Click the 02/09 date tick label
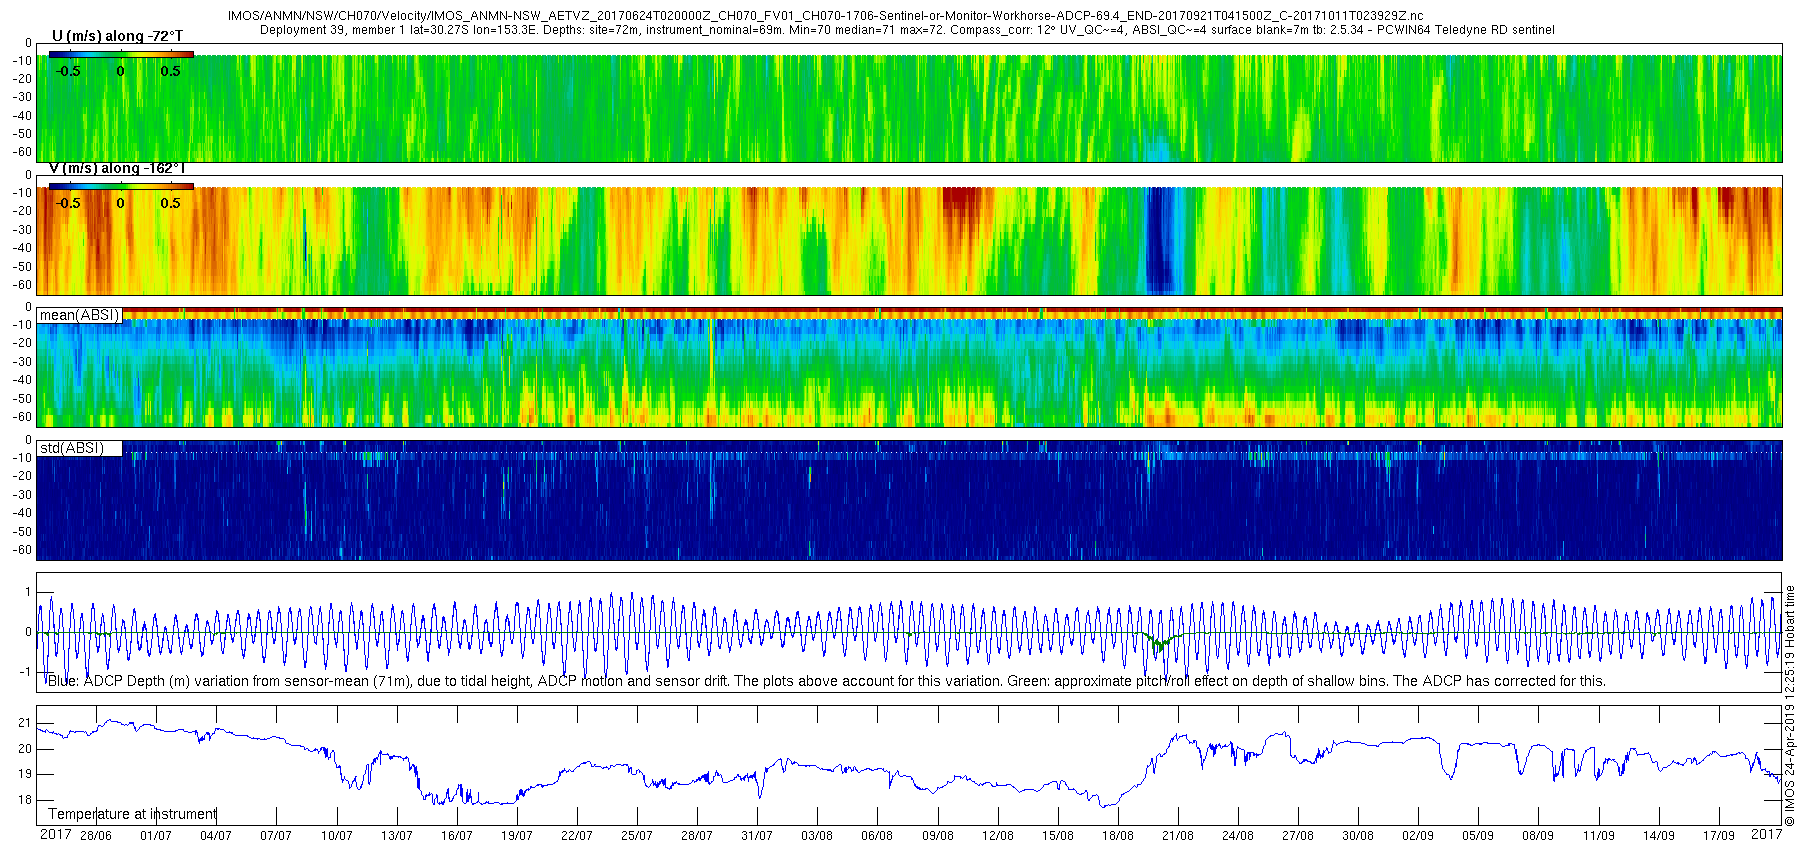 pyautogui.click(x=1418, y=836)
